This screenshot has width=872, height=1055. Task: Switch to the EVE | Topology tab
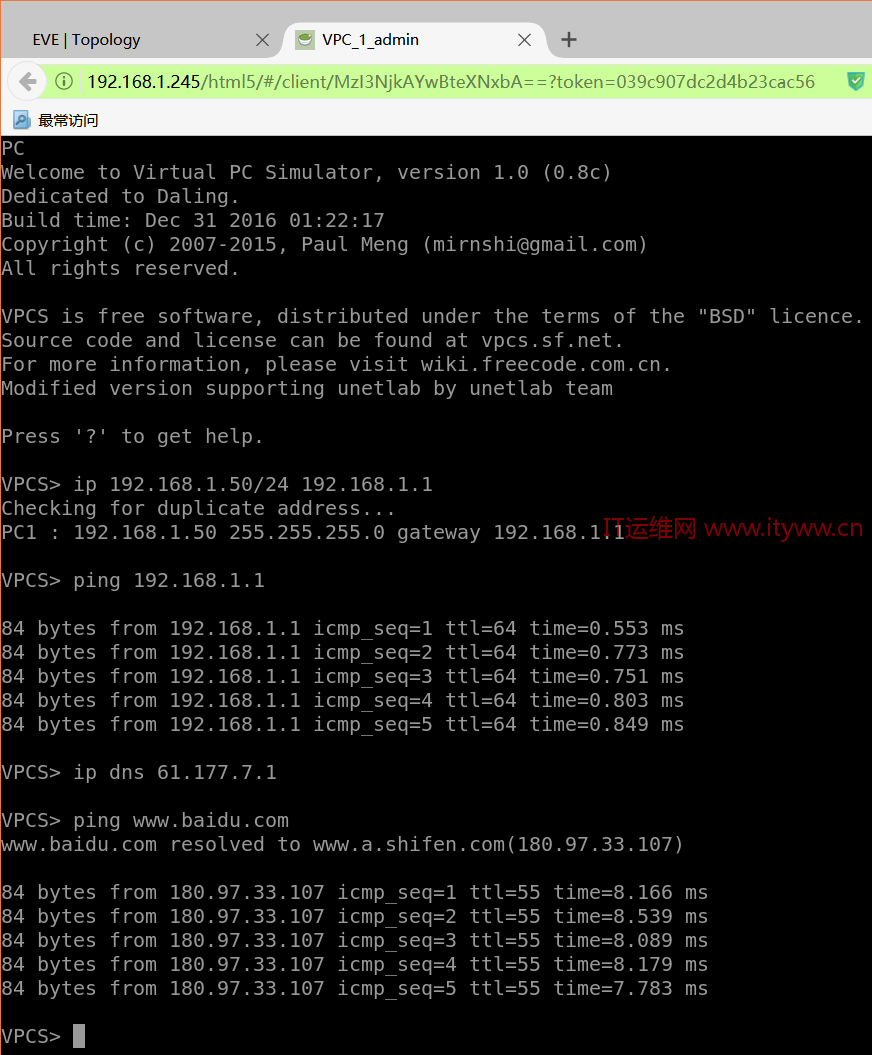141,40
